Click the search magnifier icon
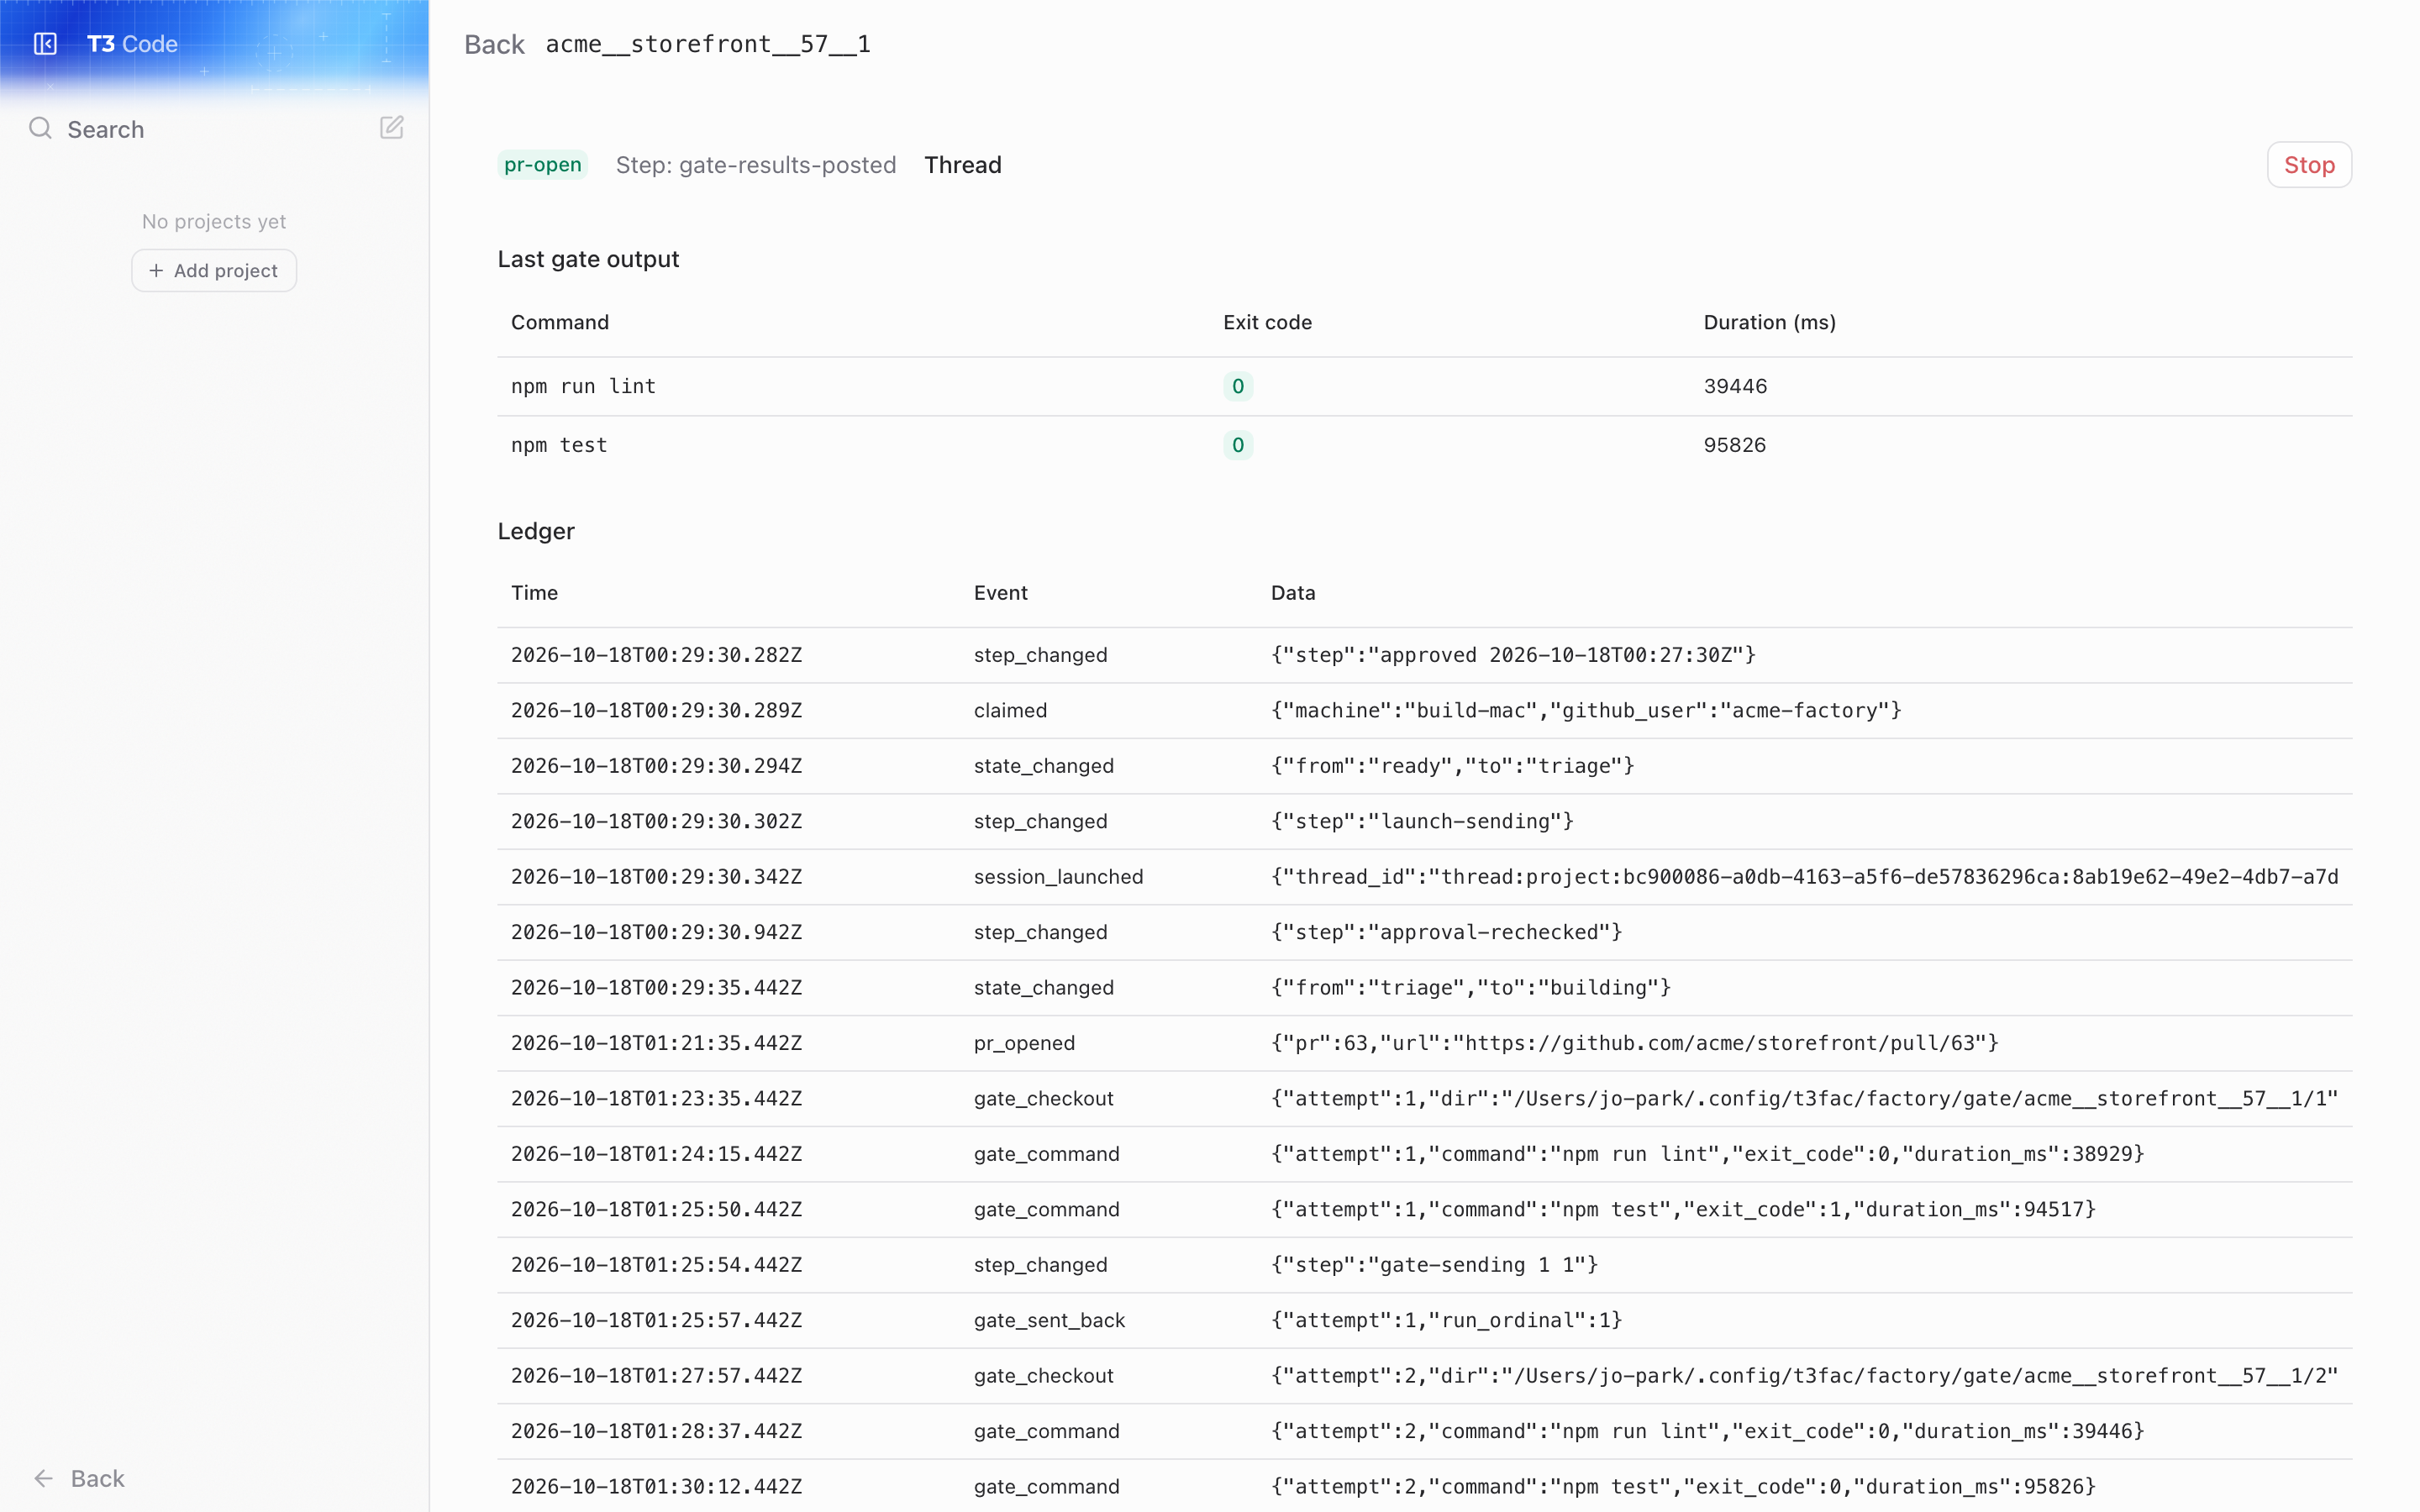Screen dimensions: 2420x1512 pyautogui.click(x=40, y=128)
